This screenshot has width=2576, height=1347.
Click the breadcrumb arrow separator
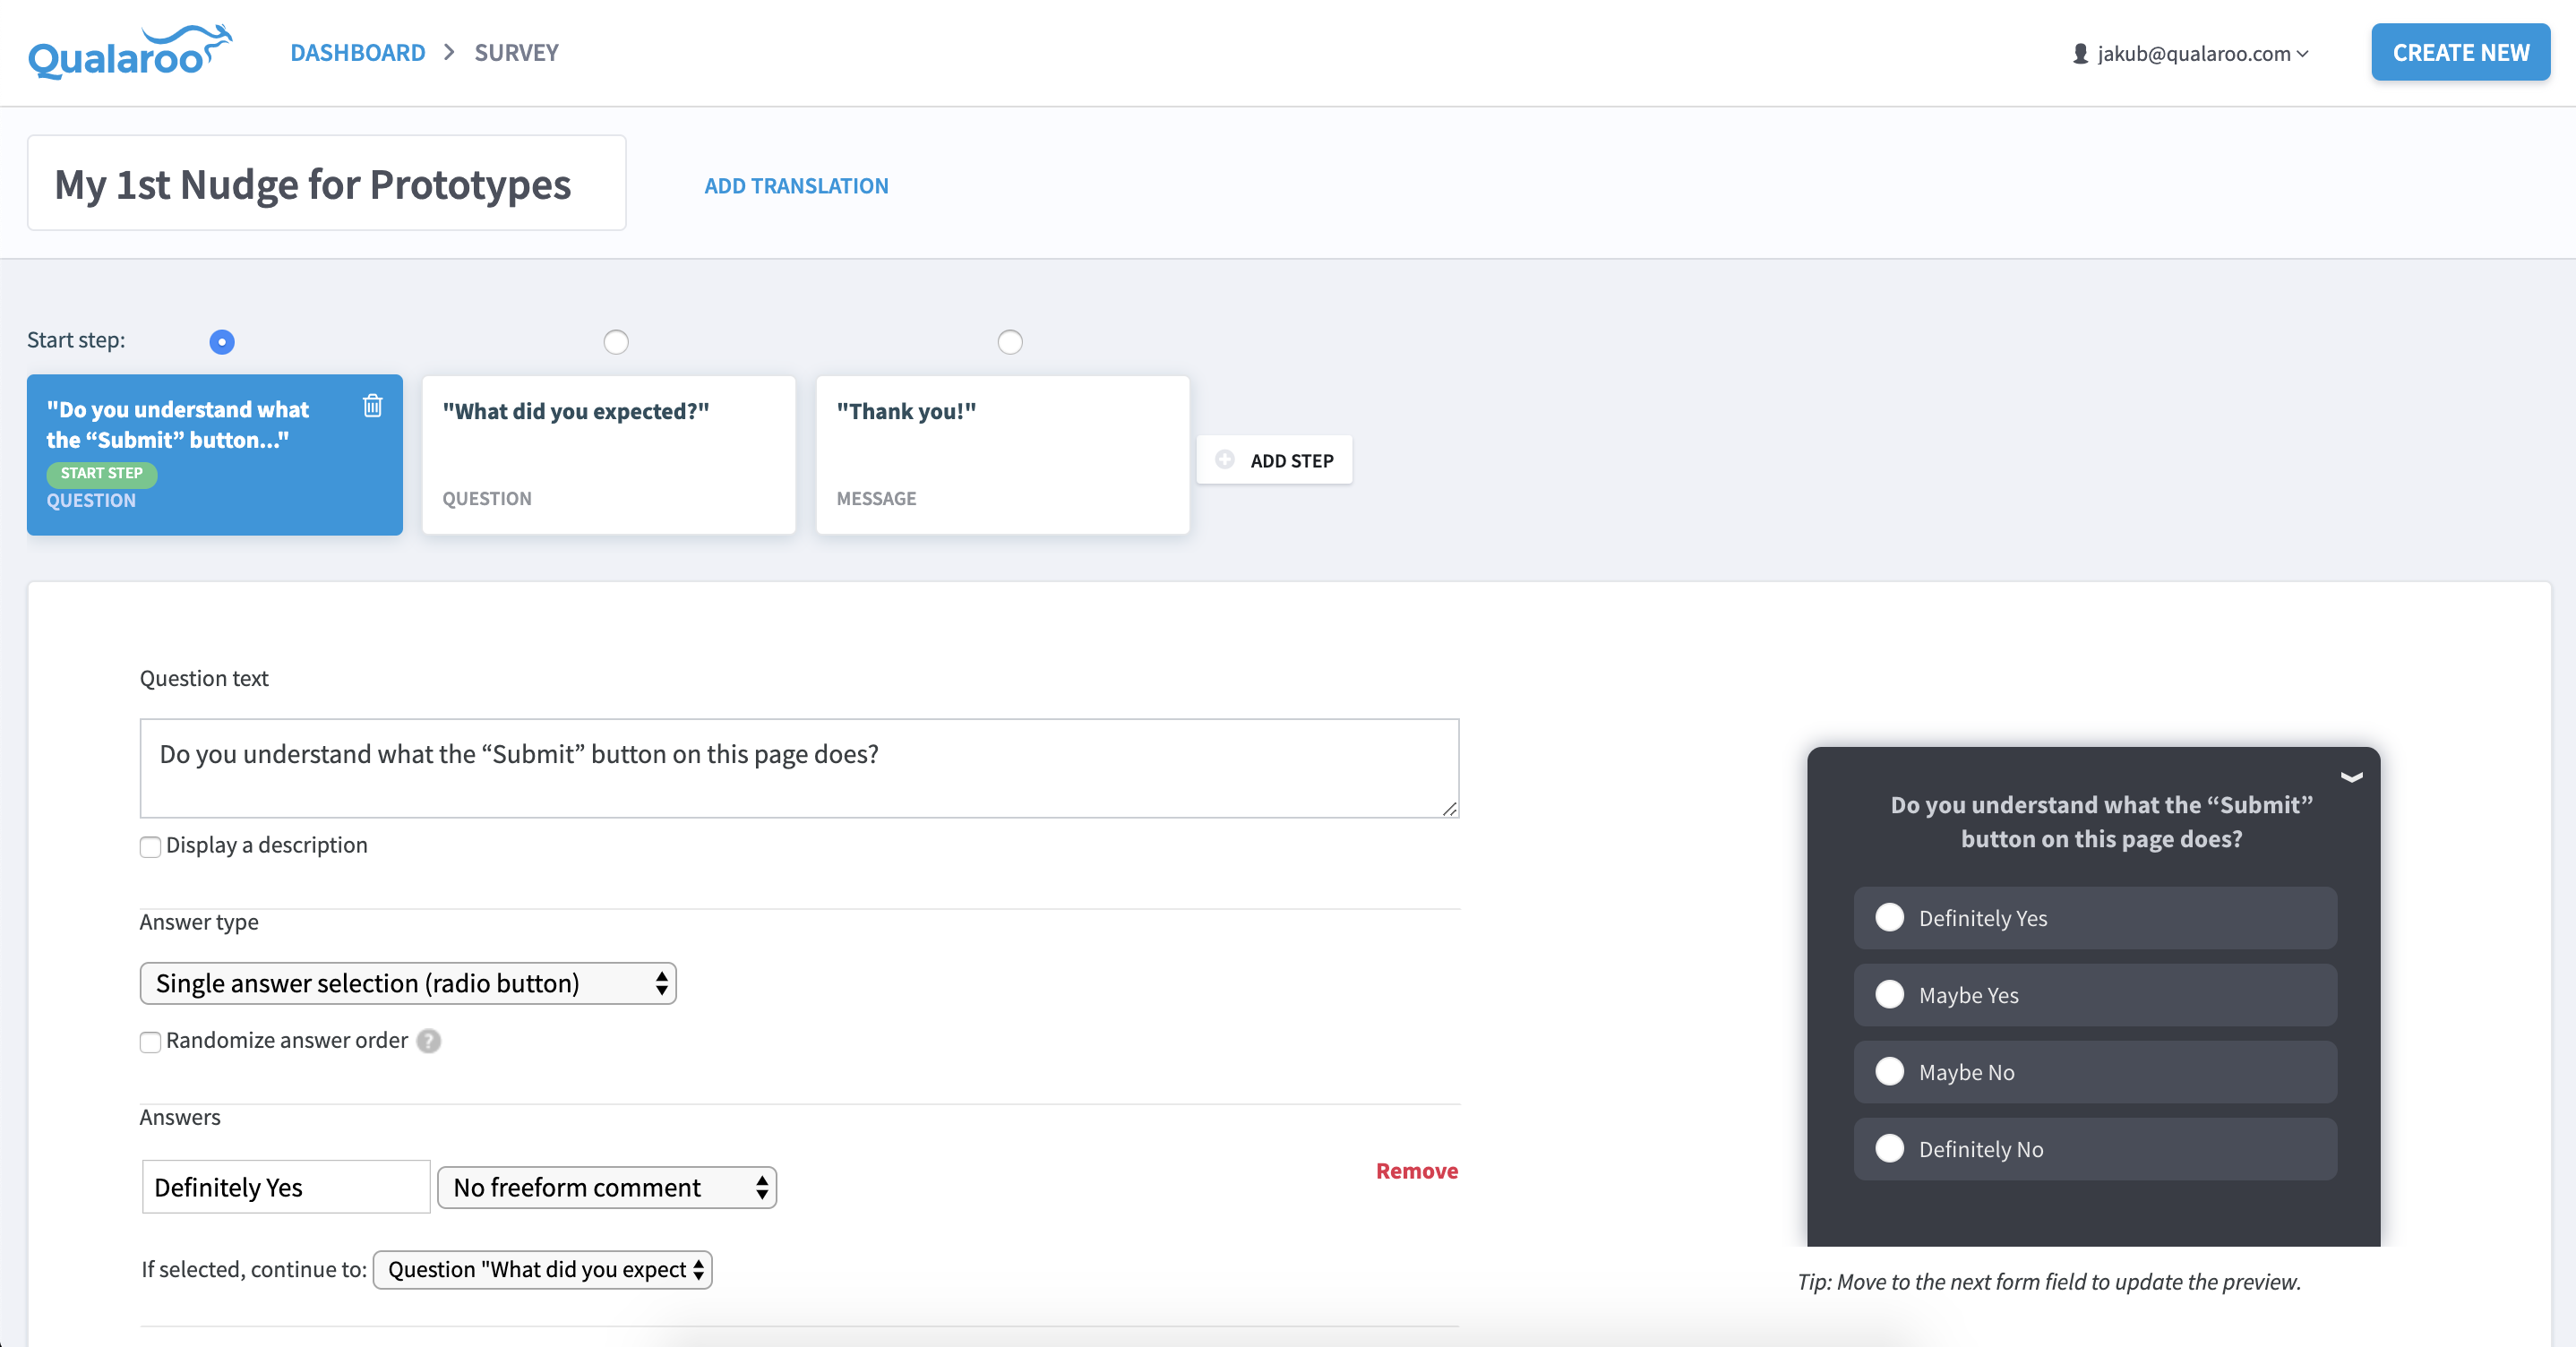[450, 52]
